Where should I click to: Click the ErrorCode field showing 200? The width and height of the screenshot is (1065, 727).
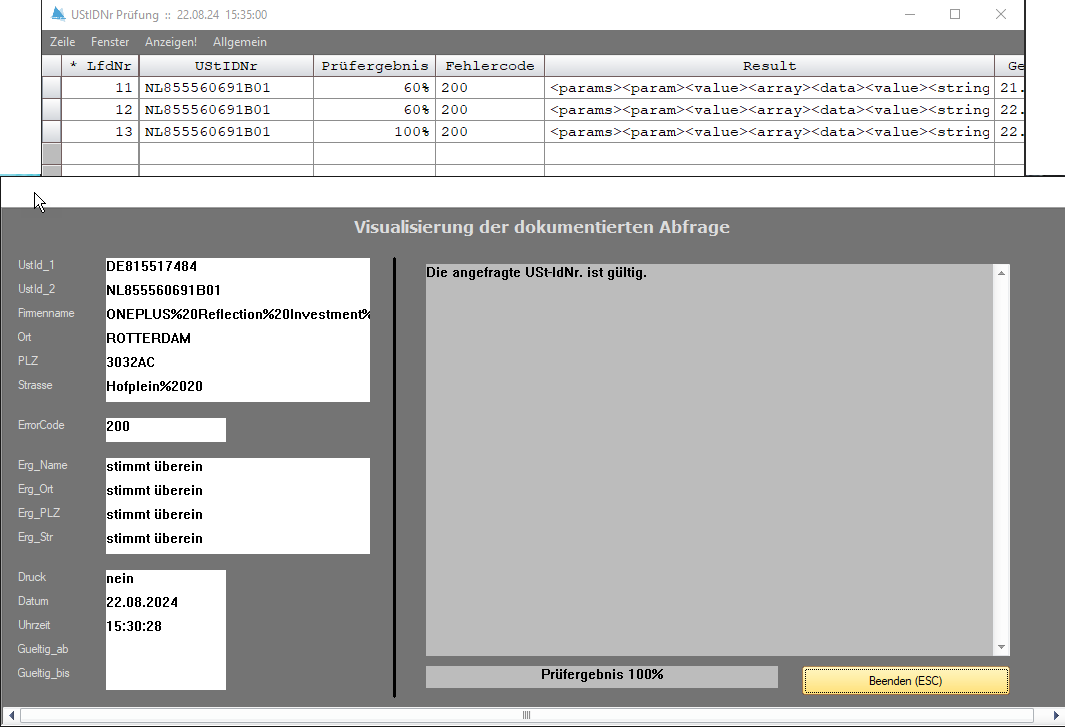pos(165,428)
